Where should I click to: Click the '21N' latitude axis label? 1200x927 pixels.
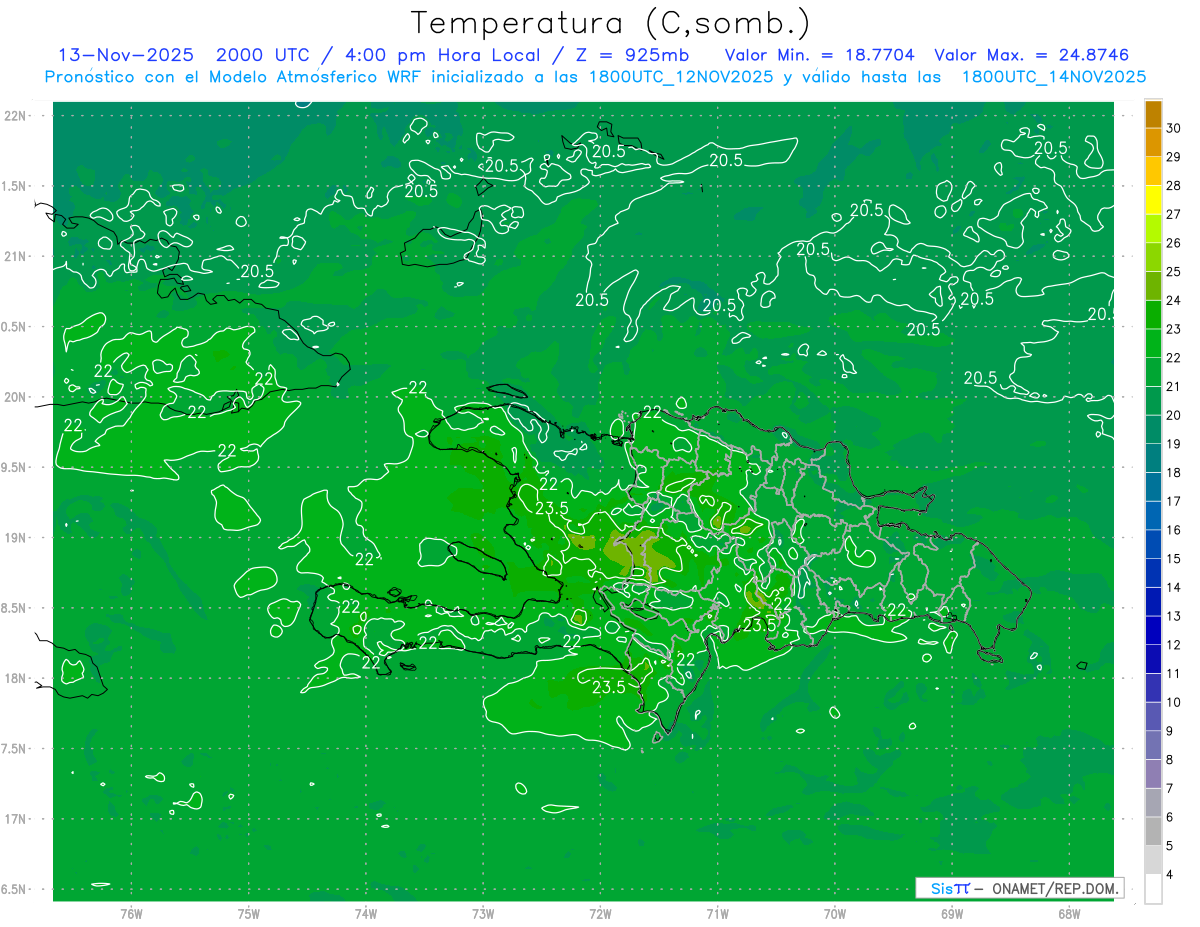pyautogui.click(x=16, y=256)
